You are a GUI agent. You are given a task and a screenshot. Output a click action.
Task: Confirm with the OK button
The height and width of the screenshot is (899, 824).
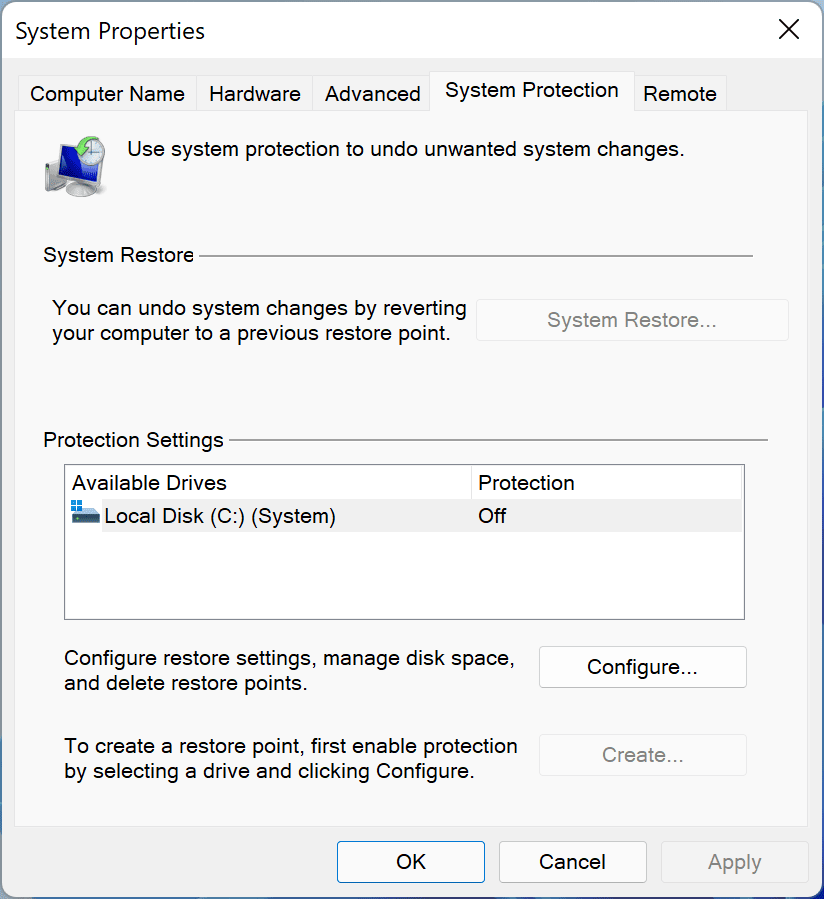point(411,862)
